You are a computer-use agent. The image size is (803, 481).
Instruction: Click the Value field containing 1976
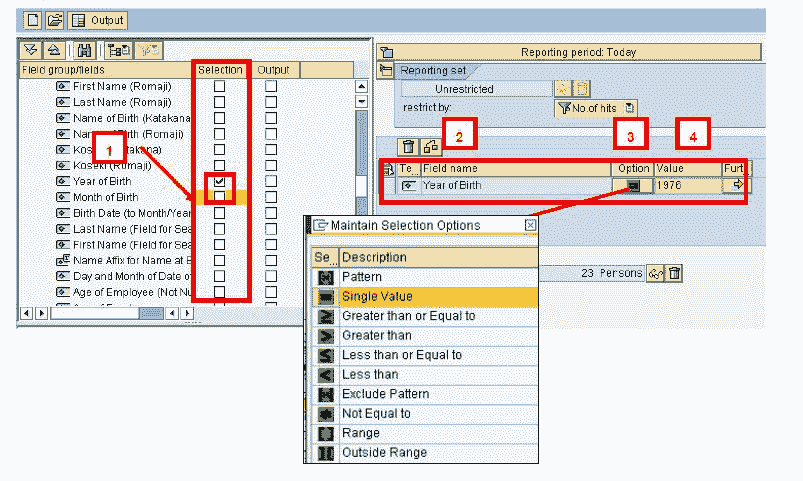[x=688, y=185]
